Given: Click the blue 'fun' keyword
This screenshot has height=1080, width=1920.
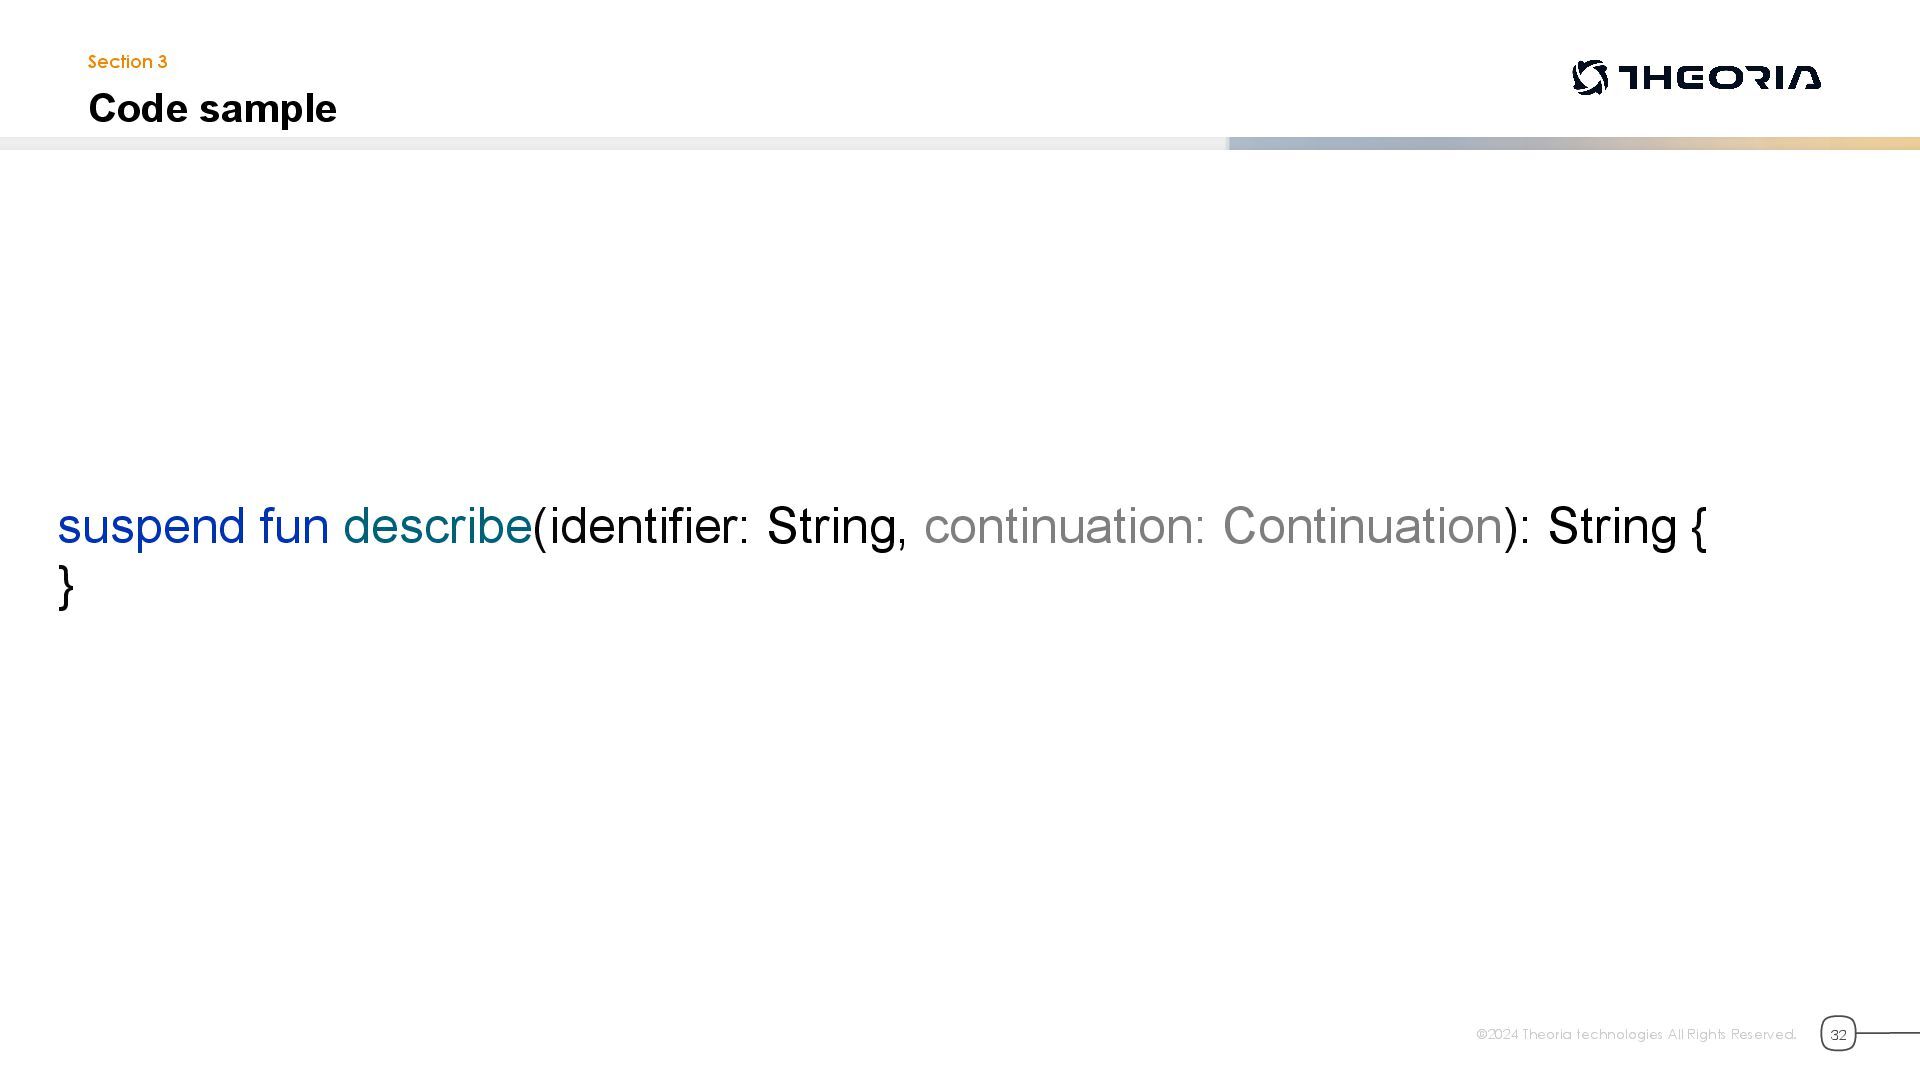Looking at the screenshot, I should [293, 526].
